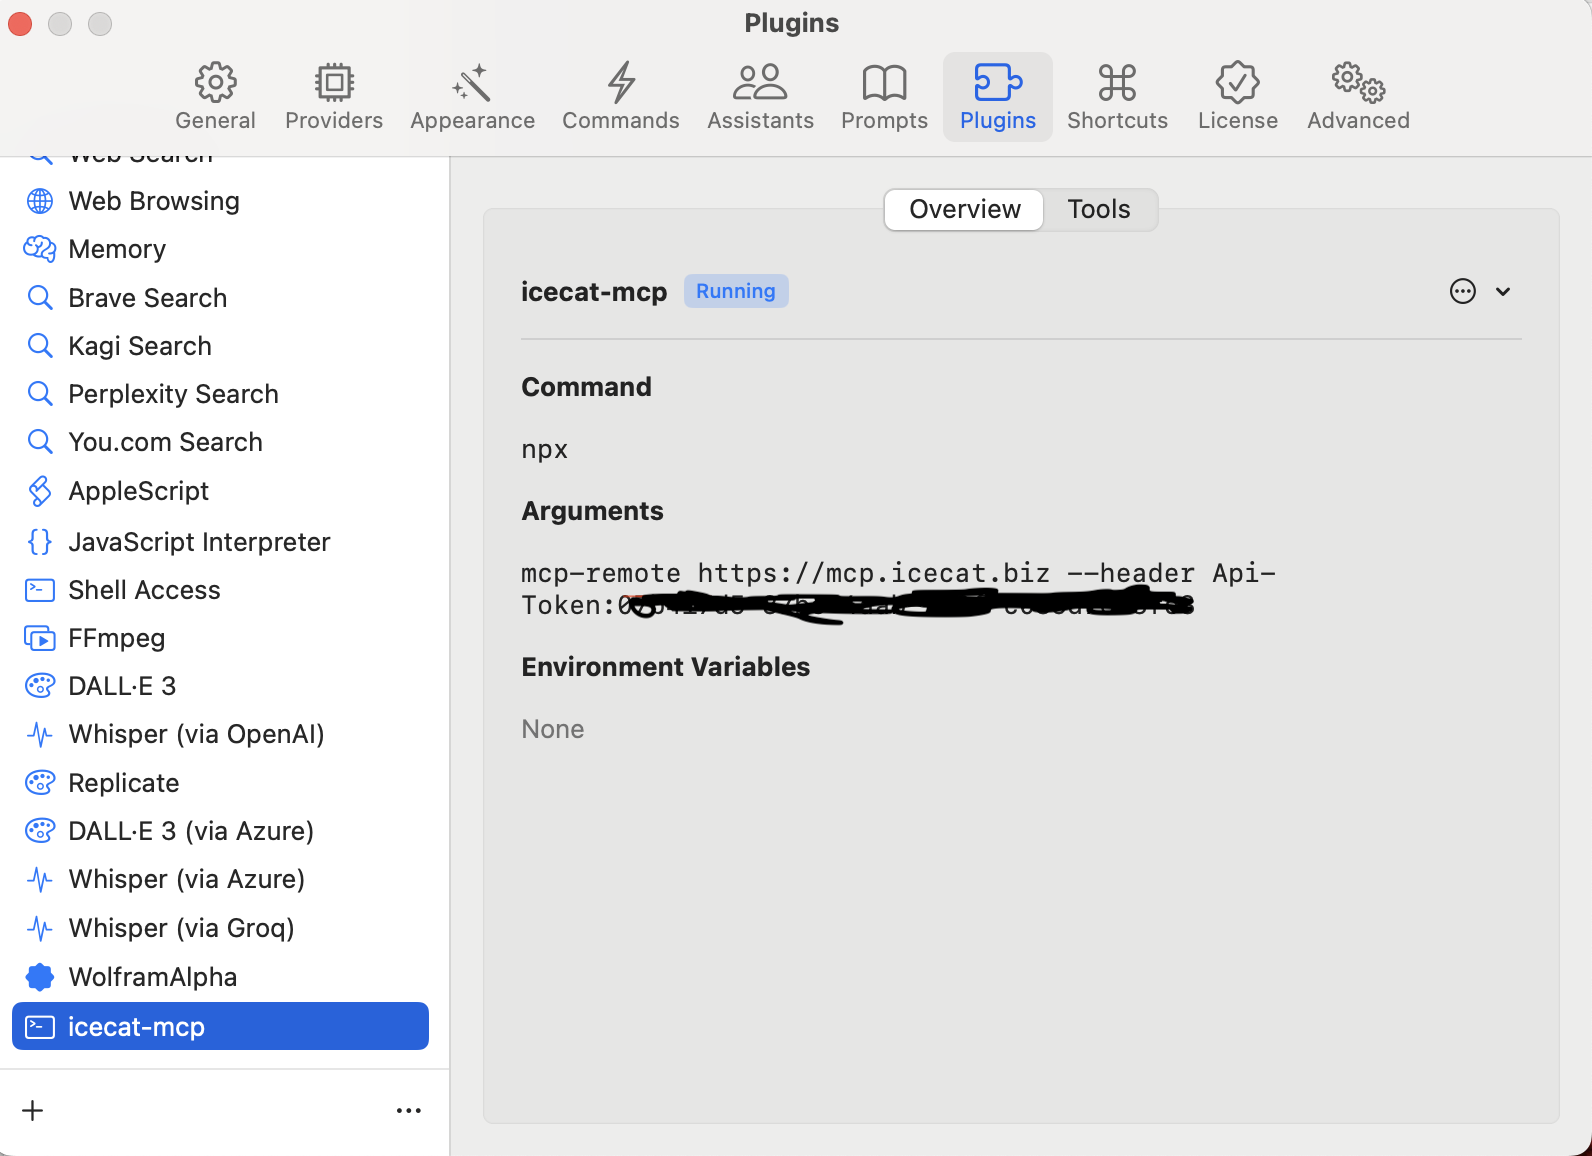The height and width of the screenshot is (1156, 1592).
Task: Open the Prompts book icon
Action: tap(884, 83)
